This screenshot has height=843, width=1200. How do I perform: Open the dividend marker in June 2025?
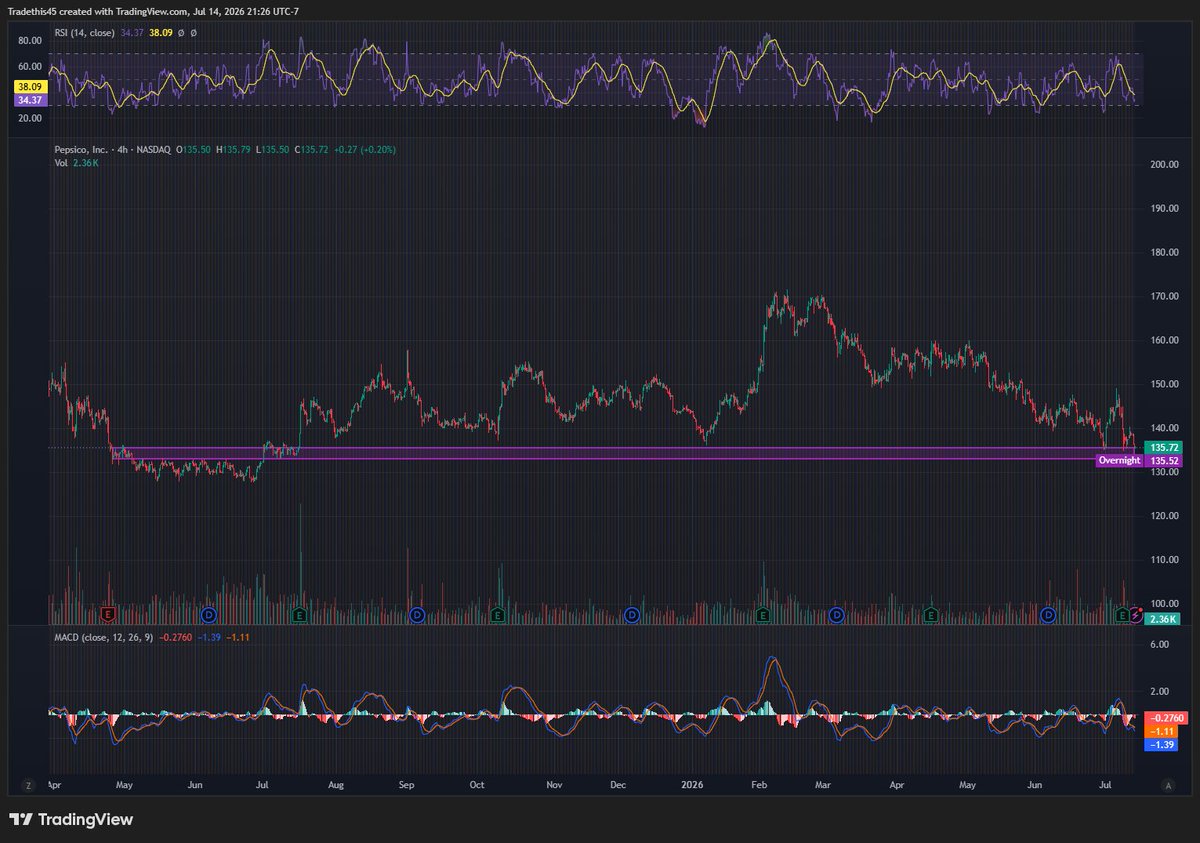[x=209, y=613]
